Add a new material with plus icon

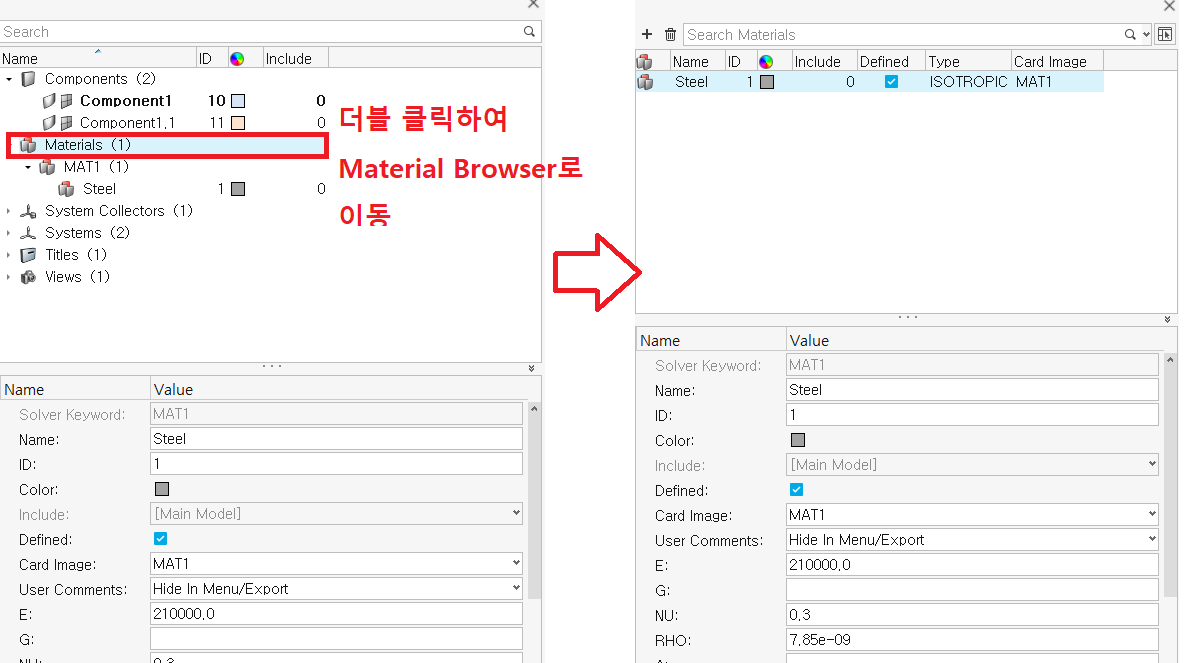pos(646,34)
